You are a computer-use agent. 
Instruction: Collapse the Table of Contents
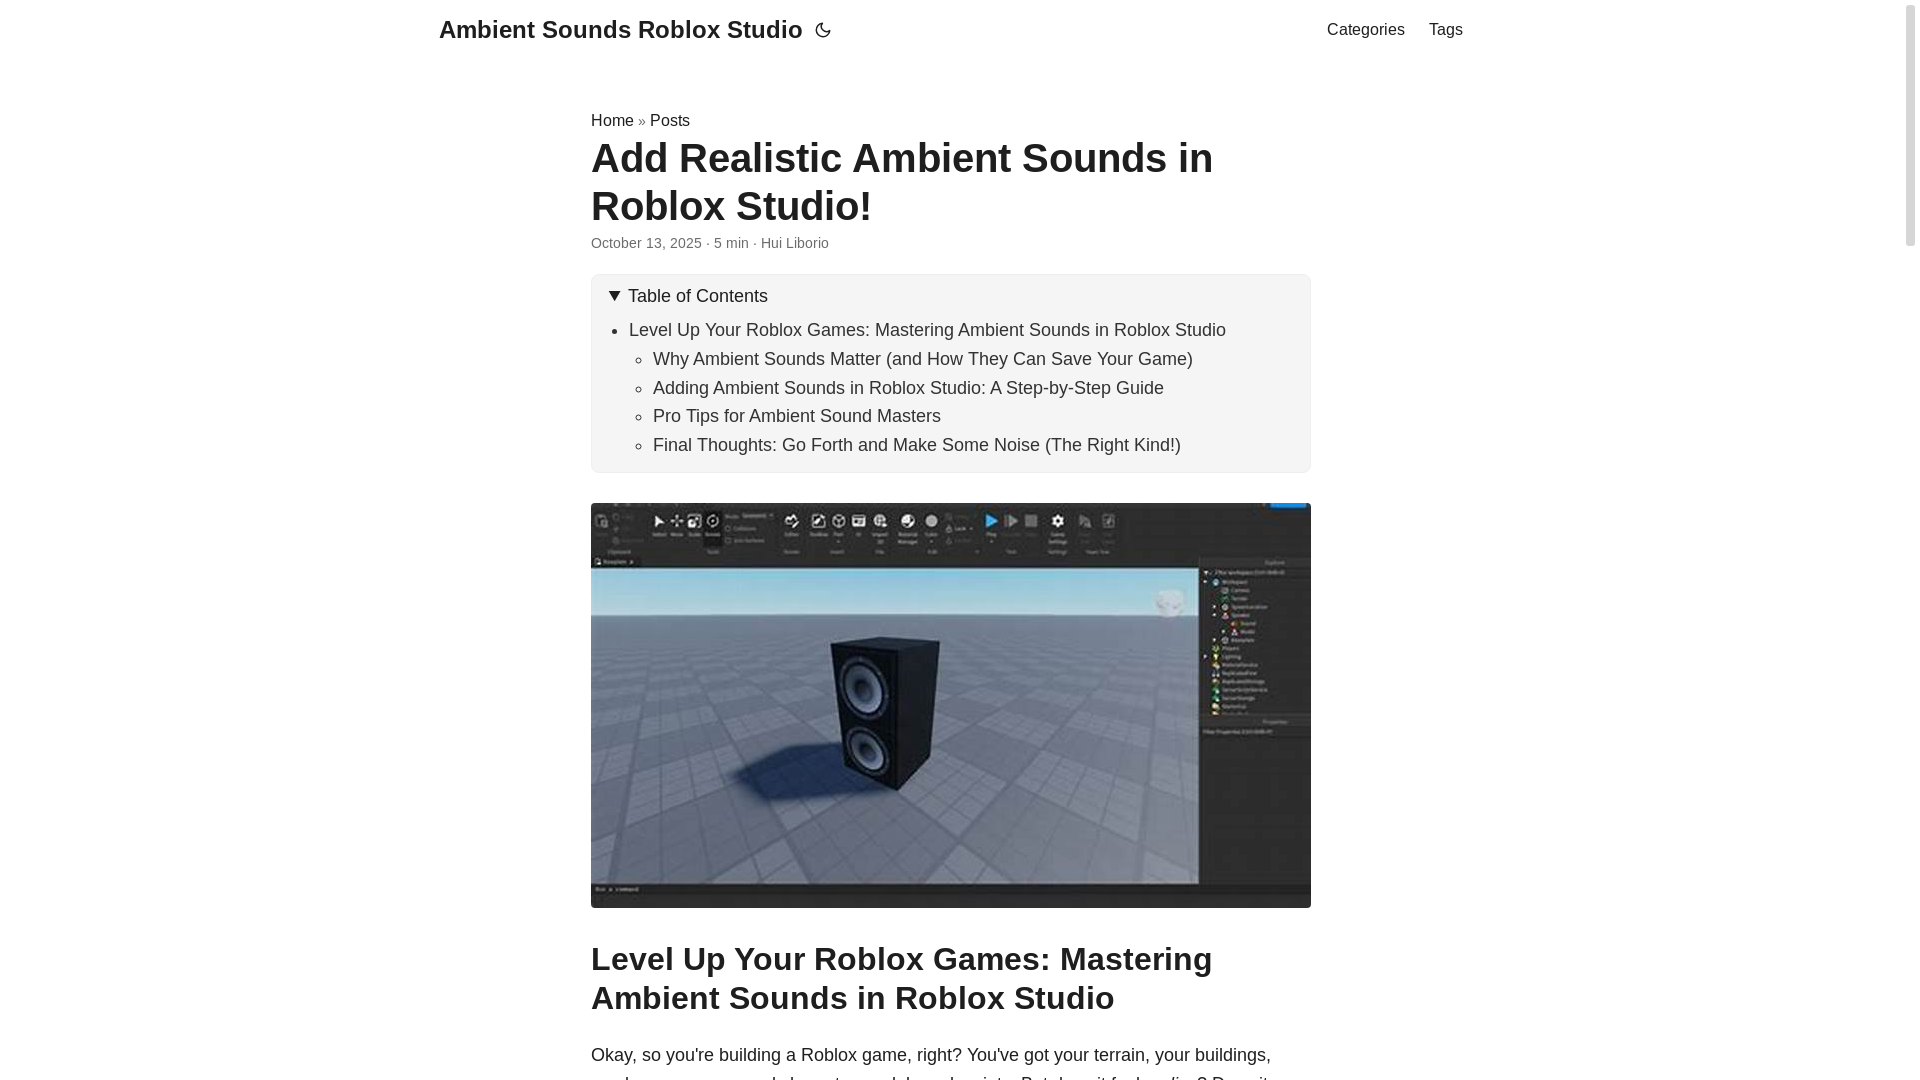pyautogui.click(x=688, y=296)
